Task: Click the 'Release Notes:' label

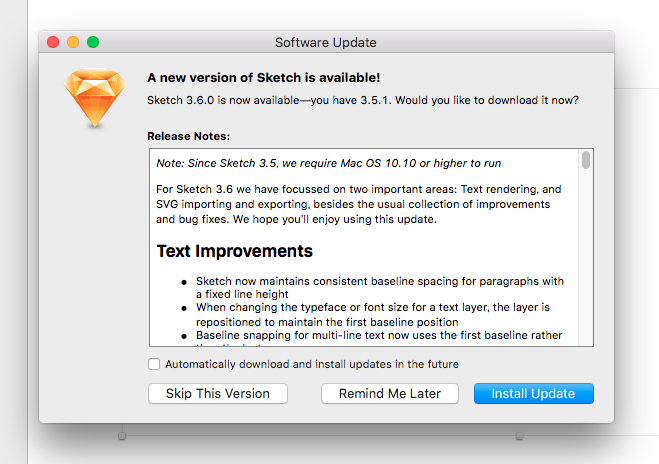Action: [189, 136]
